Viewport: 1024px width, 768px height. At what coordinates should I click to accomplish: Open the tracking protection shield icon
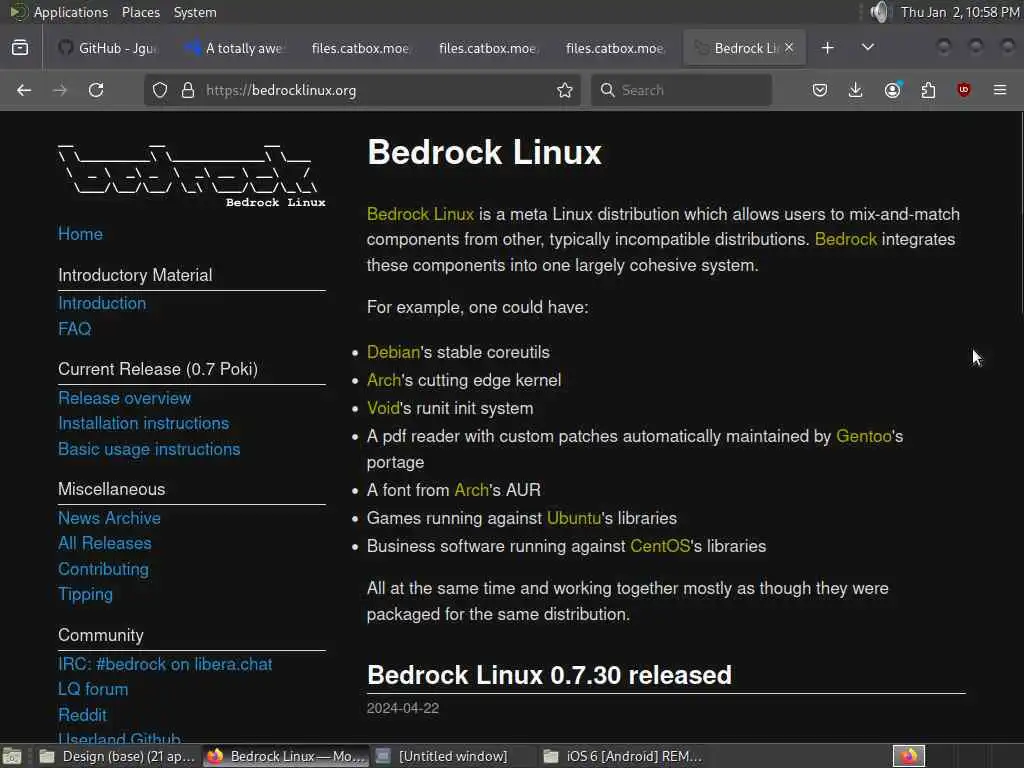pos(160,90)
